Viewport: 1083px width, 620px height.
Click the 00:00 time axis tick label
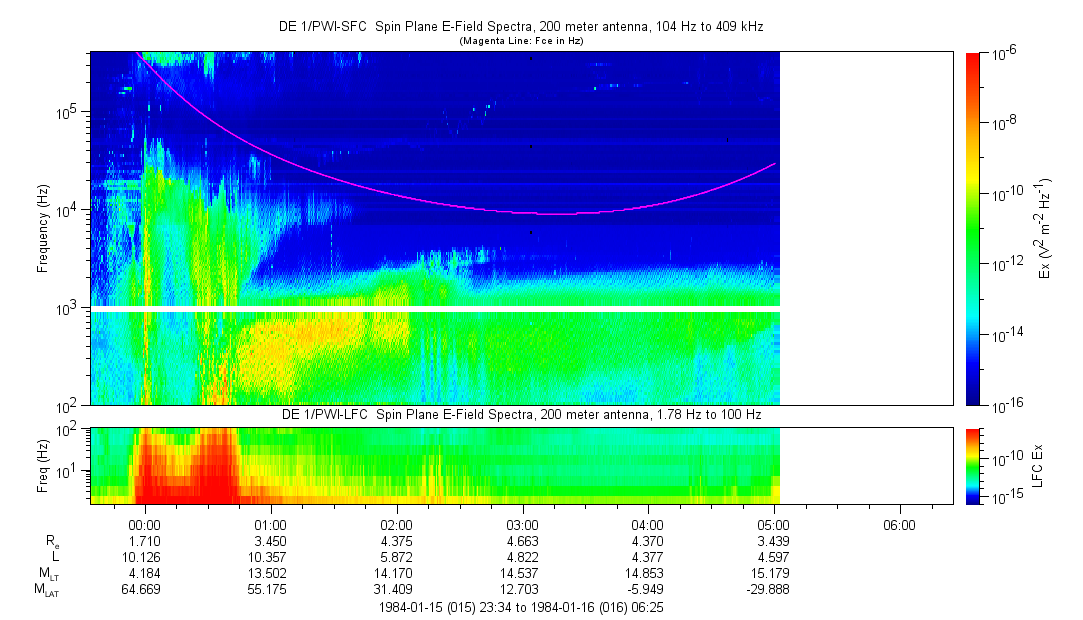(x=145, y=523)
